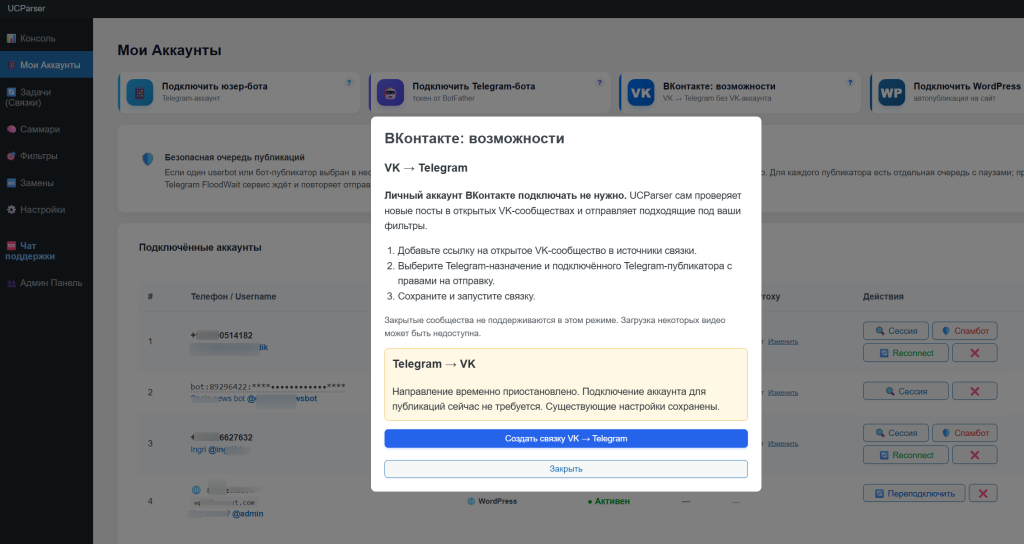Image resolution: width=1024 pixels, height=544 pixels.
Task: Delete account row 1 with red X
Action: tap(974, 353)
